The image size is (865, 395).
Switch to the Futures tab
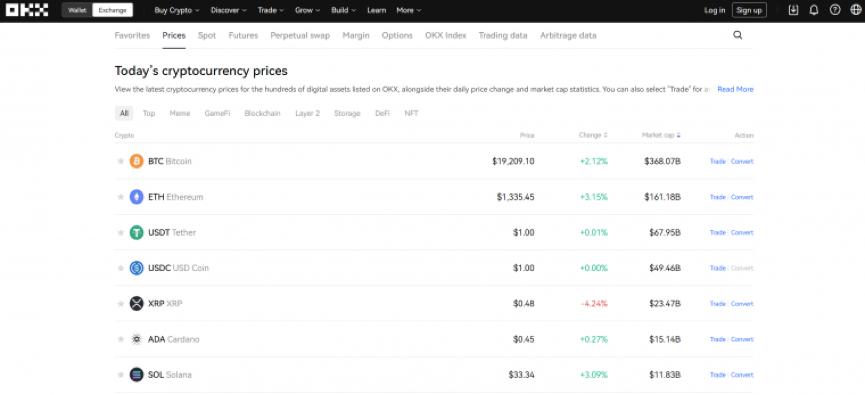[243, 35]
